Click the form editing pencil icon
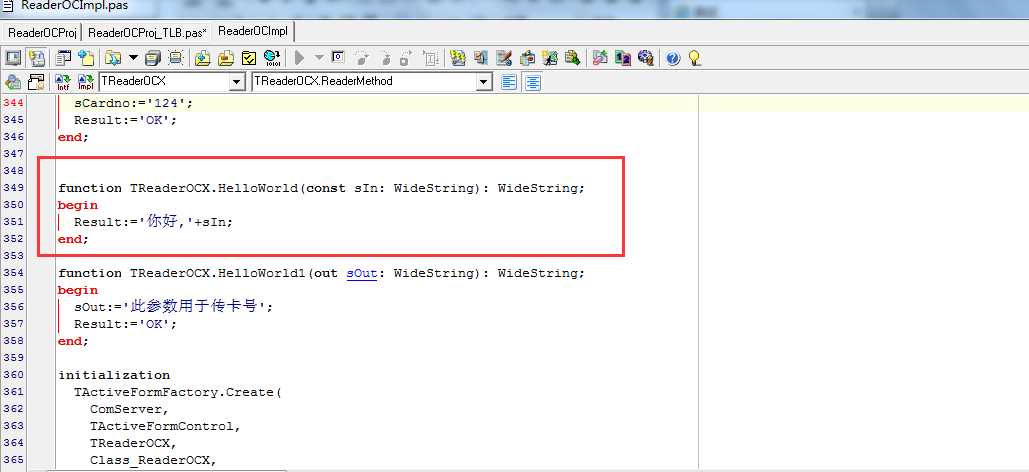 504,58
